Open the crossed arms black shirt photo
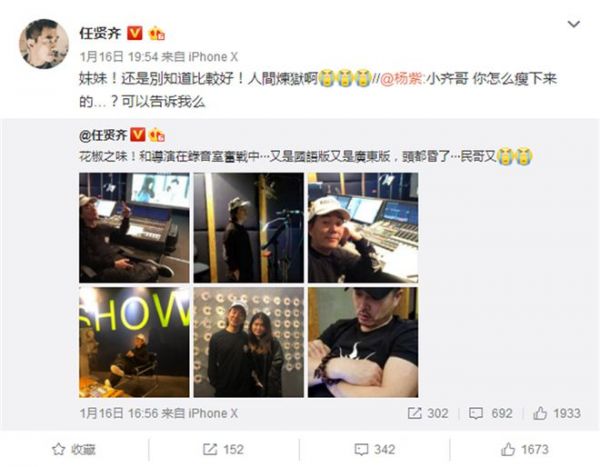The height and width of the screenshot is (467, 600). pyautogui.click(x=363, y=342)
